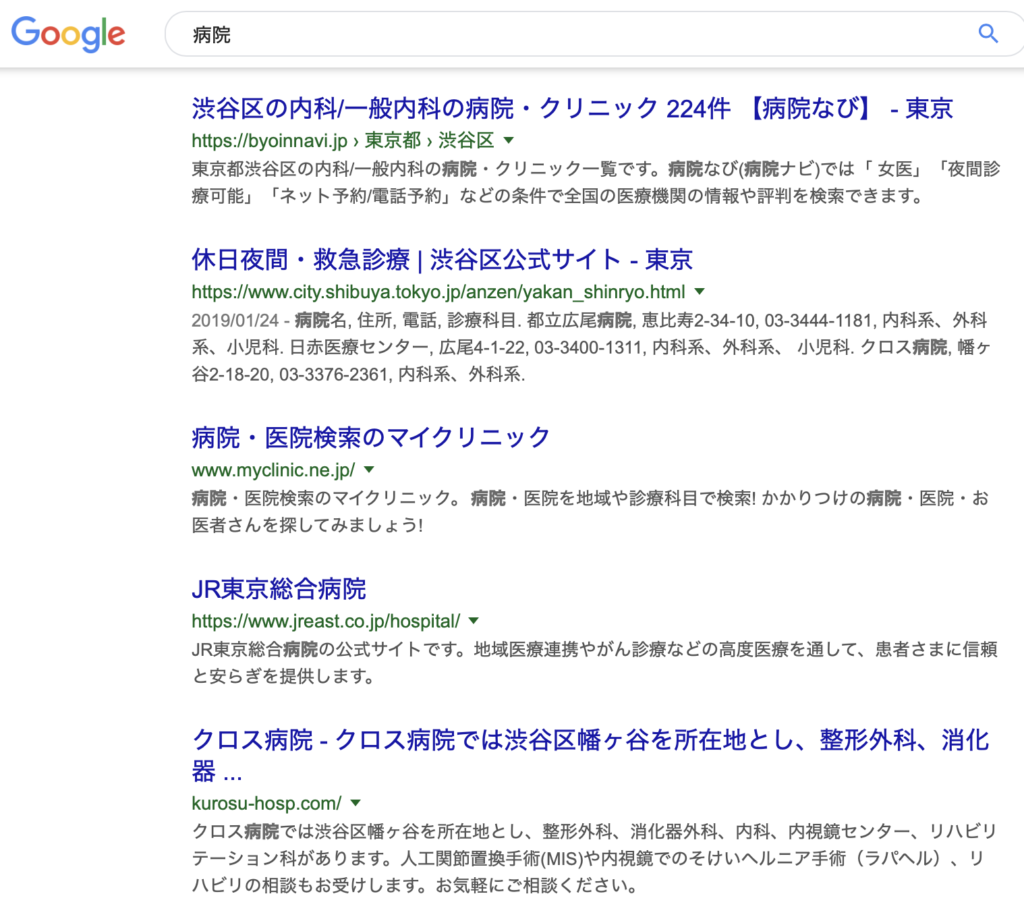Open the クロス病院 result title

590,741
